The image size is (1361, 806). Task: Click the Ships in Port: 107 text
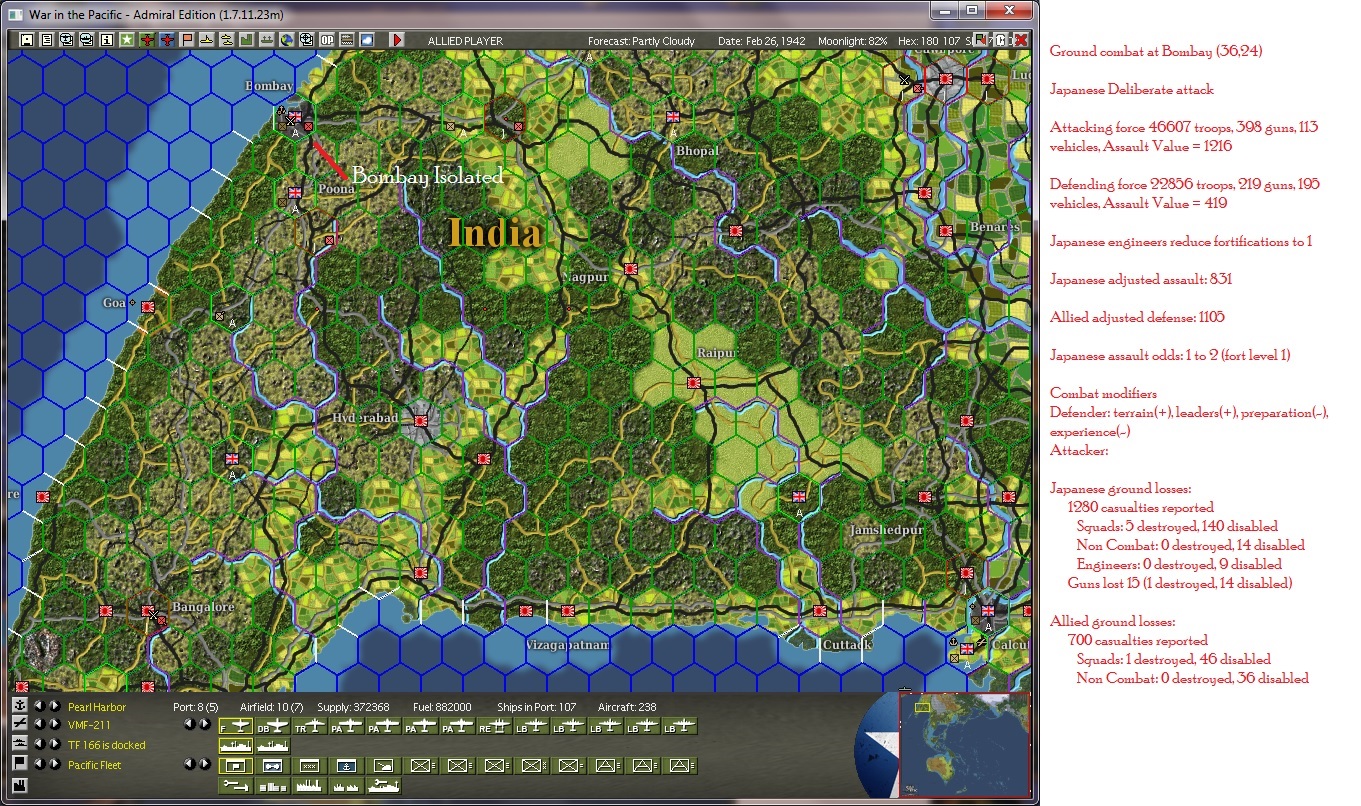point(537,707)
